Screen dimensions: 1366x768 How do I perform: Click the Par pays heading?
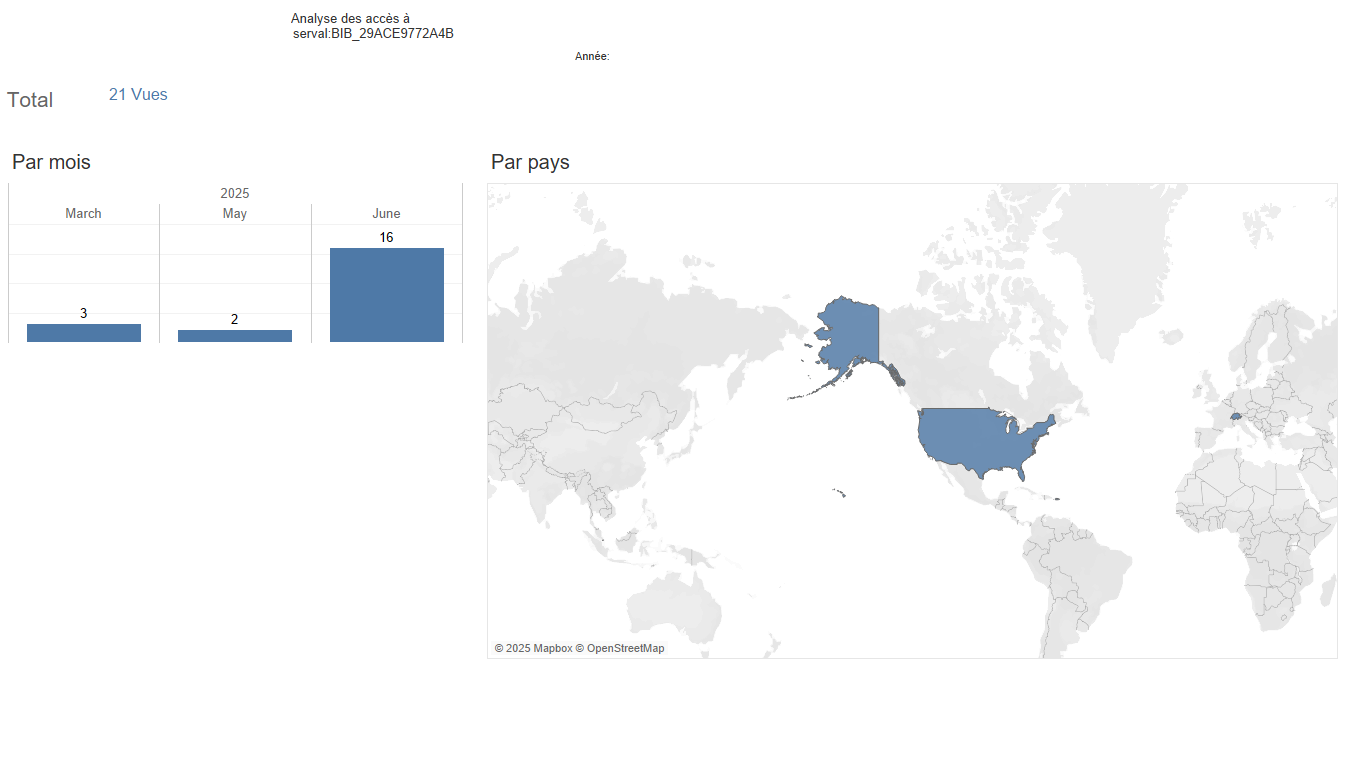530,162
